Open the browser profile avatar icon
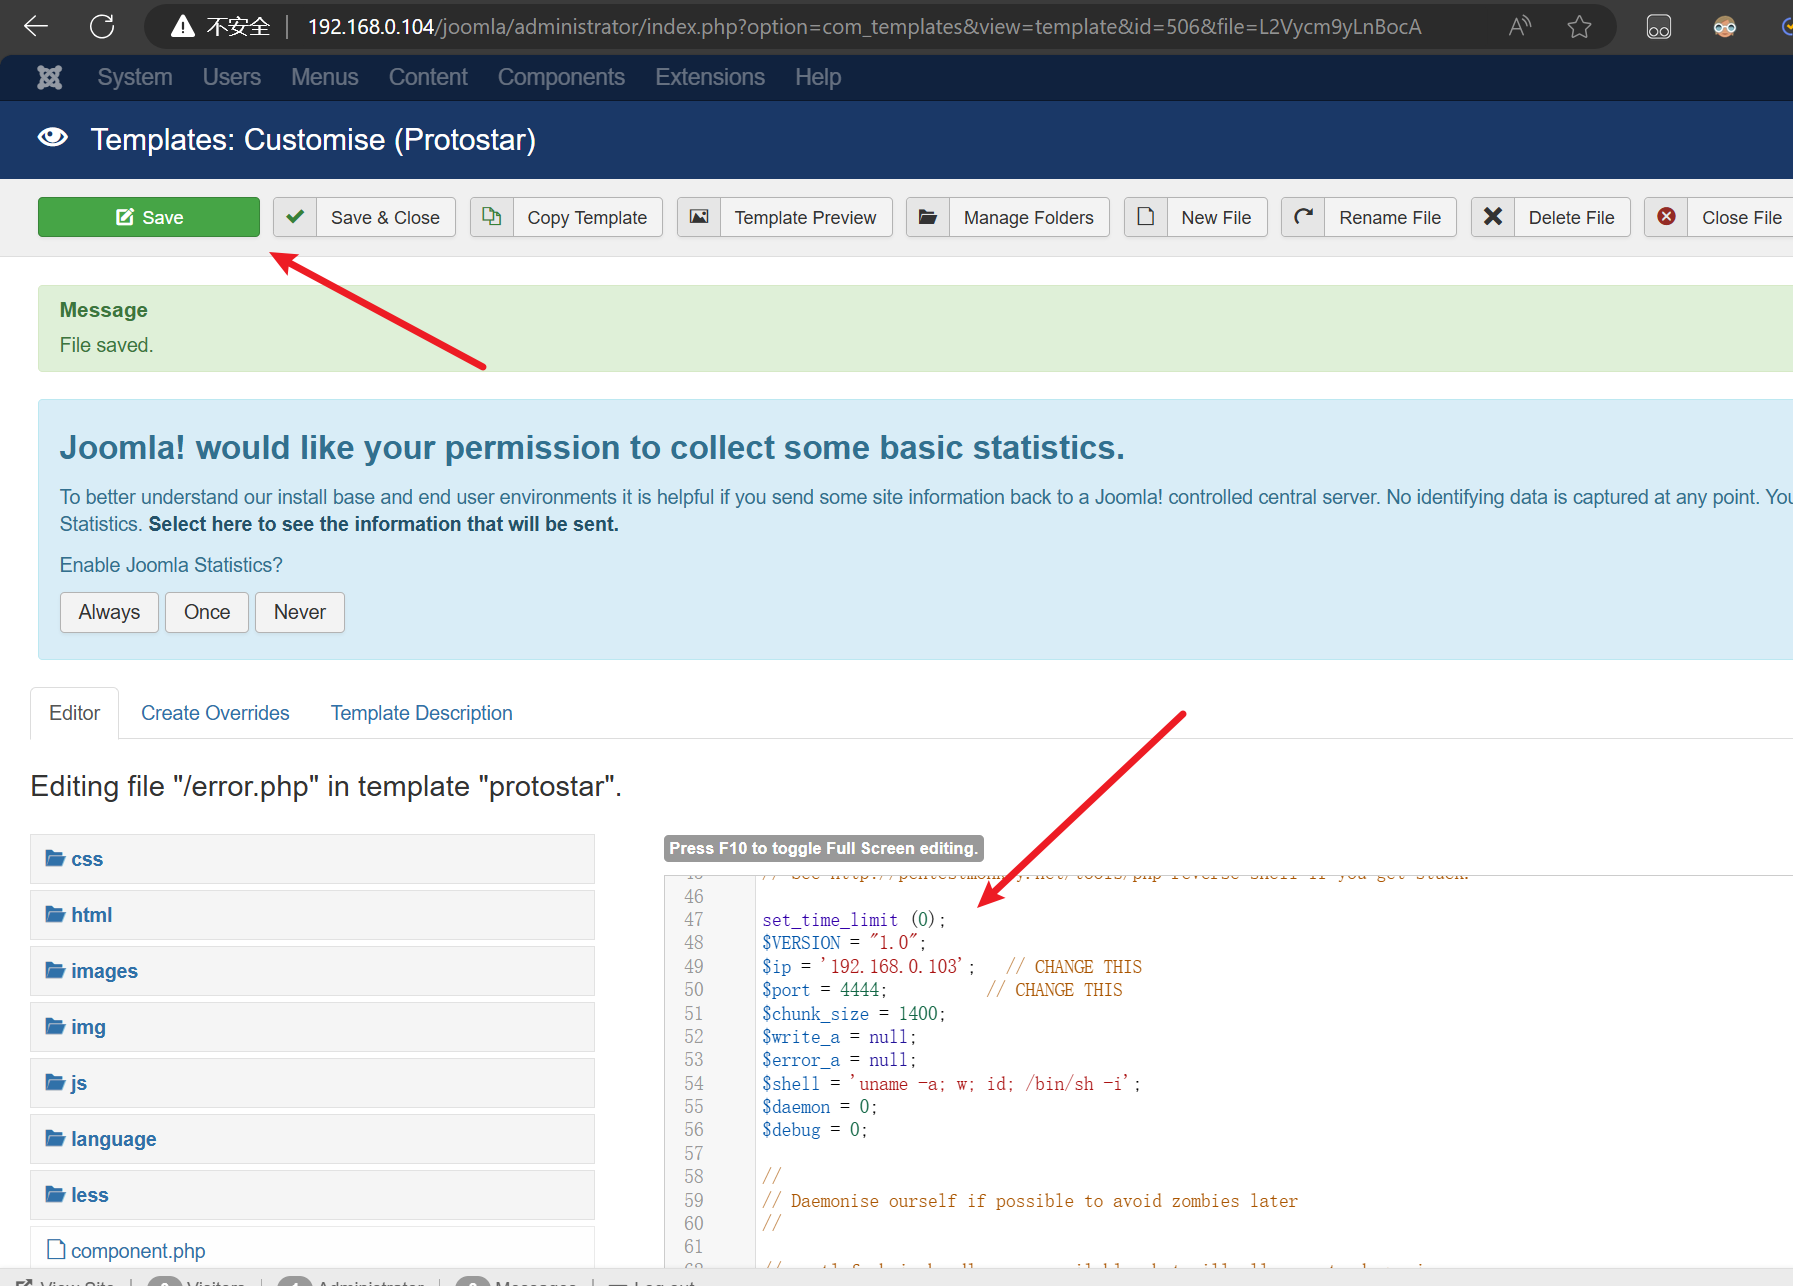 pos(1725,27)
